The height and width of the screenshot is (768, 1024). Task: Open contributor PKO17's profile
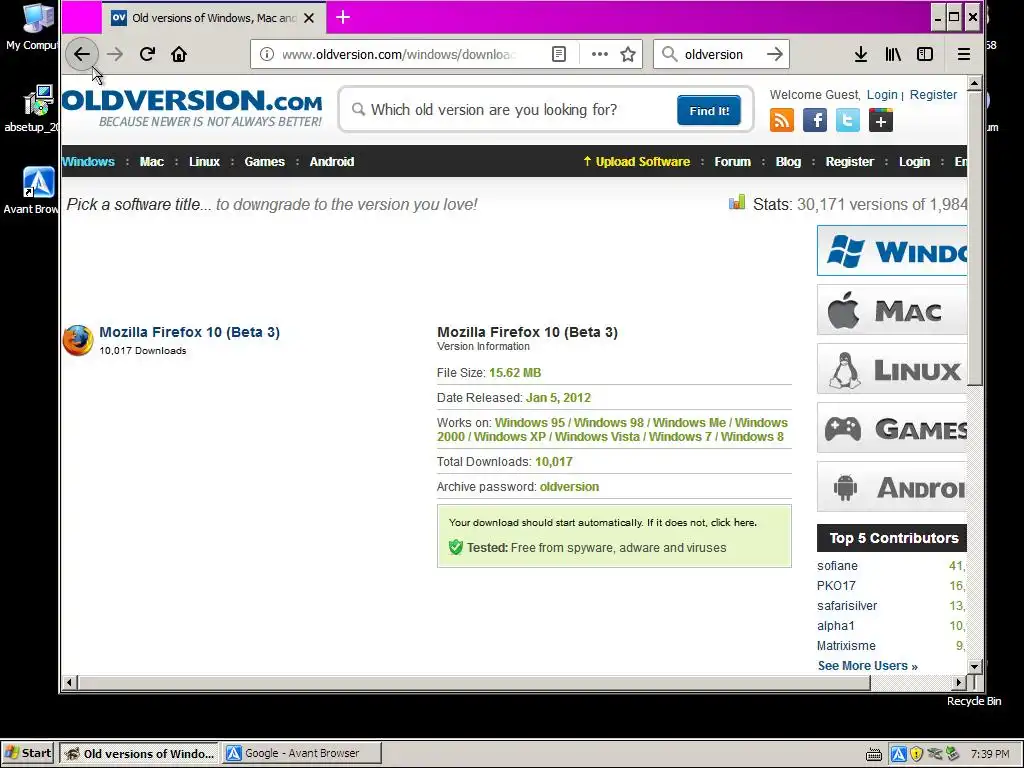tap(836, 586)
